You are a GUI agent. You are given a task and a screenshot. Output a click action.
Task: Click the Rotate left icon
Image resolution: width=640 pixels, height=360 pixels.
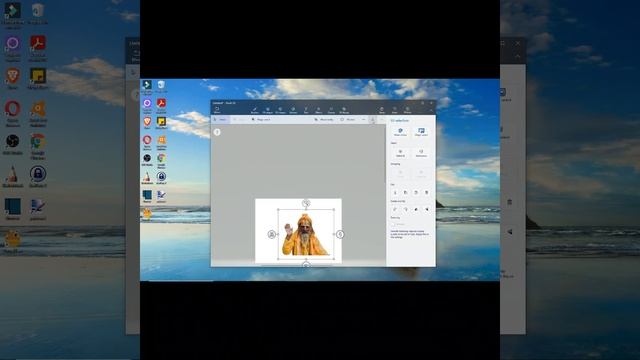point(395,209)
